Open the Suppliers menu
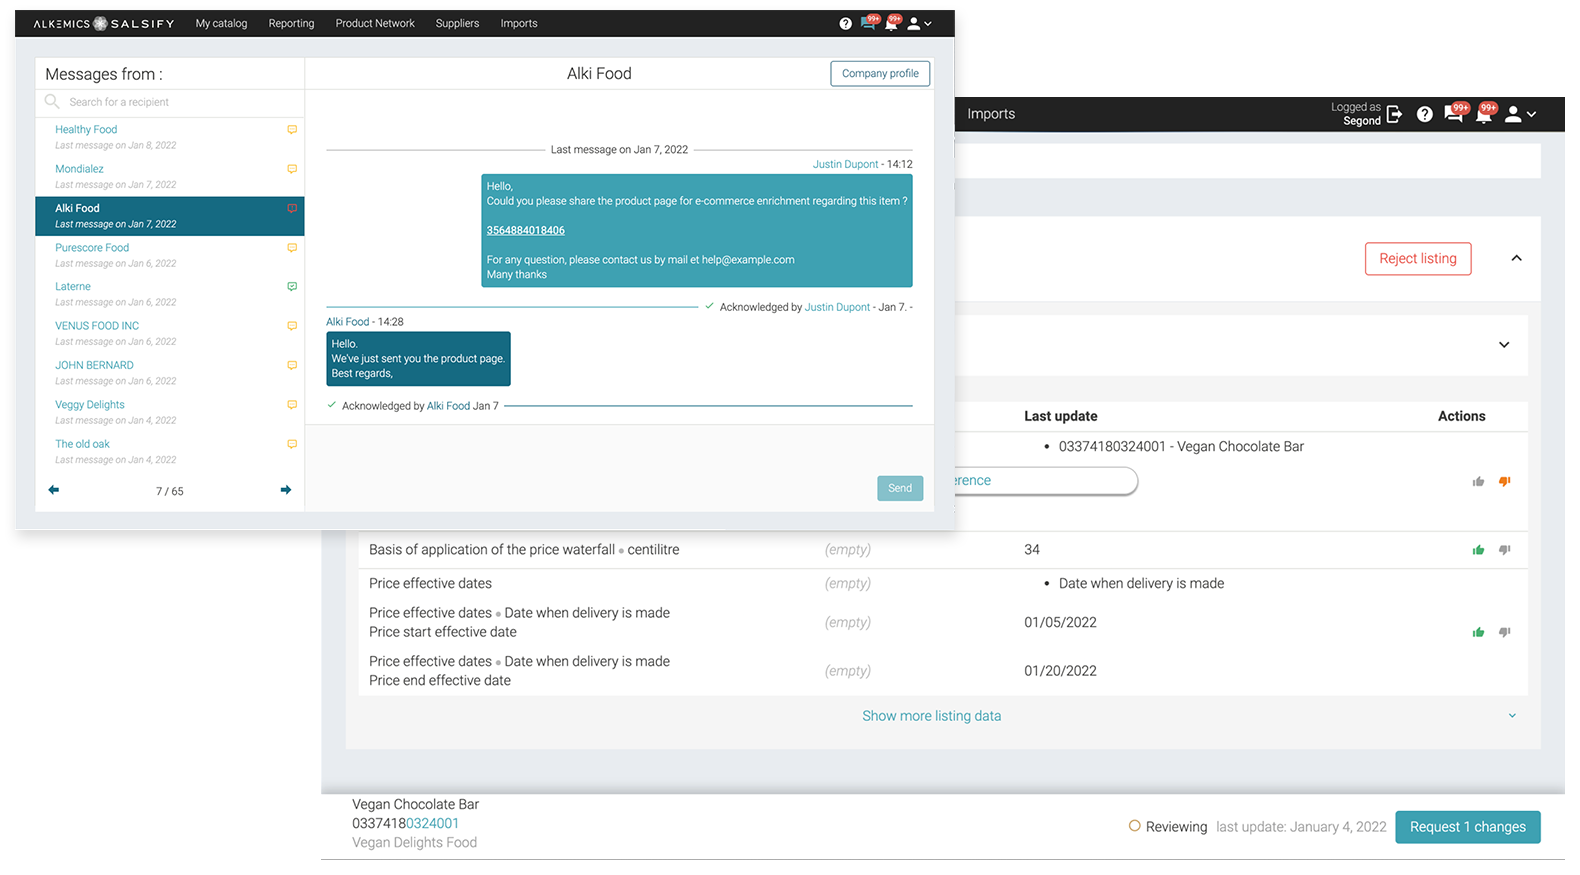Screen dimensions: 1580x875 tap(457, 24)
